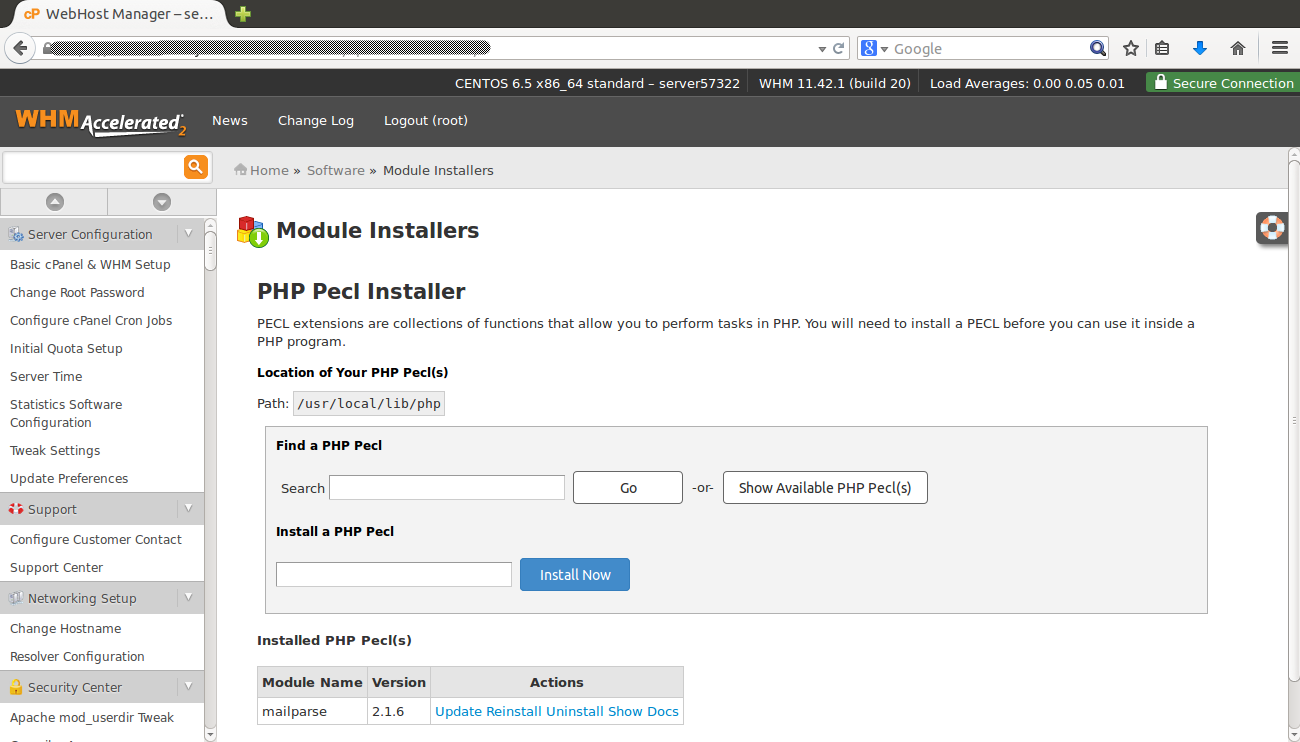Click the sidebar expand-all down arrow
Viewport: 1300px width, 742px height.
(x=161, y=202)
